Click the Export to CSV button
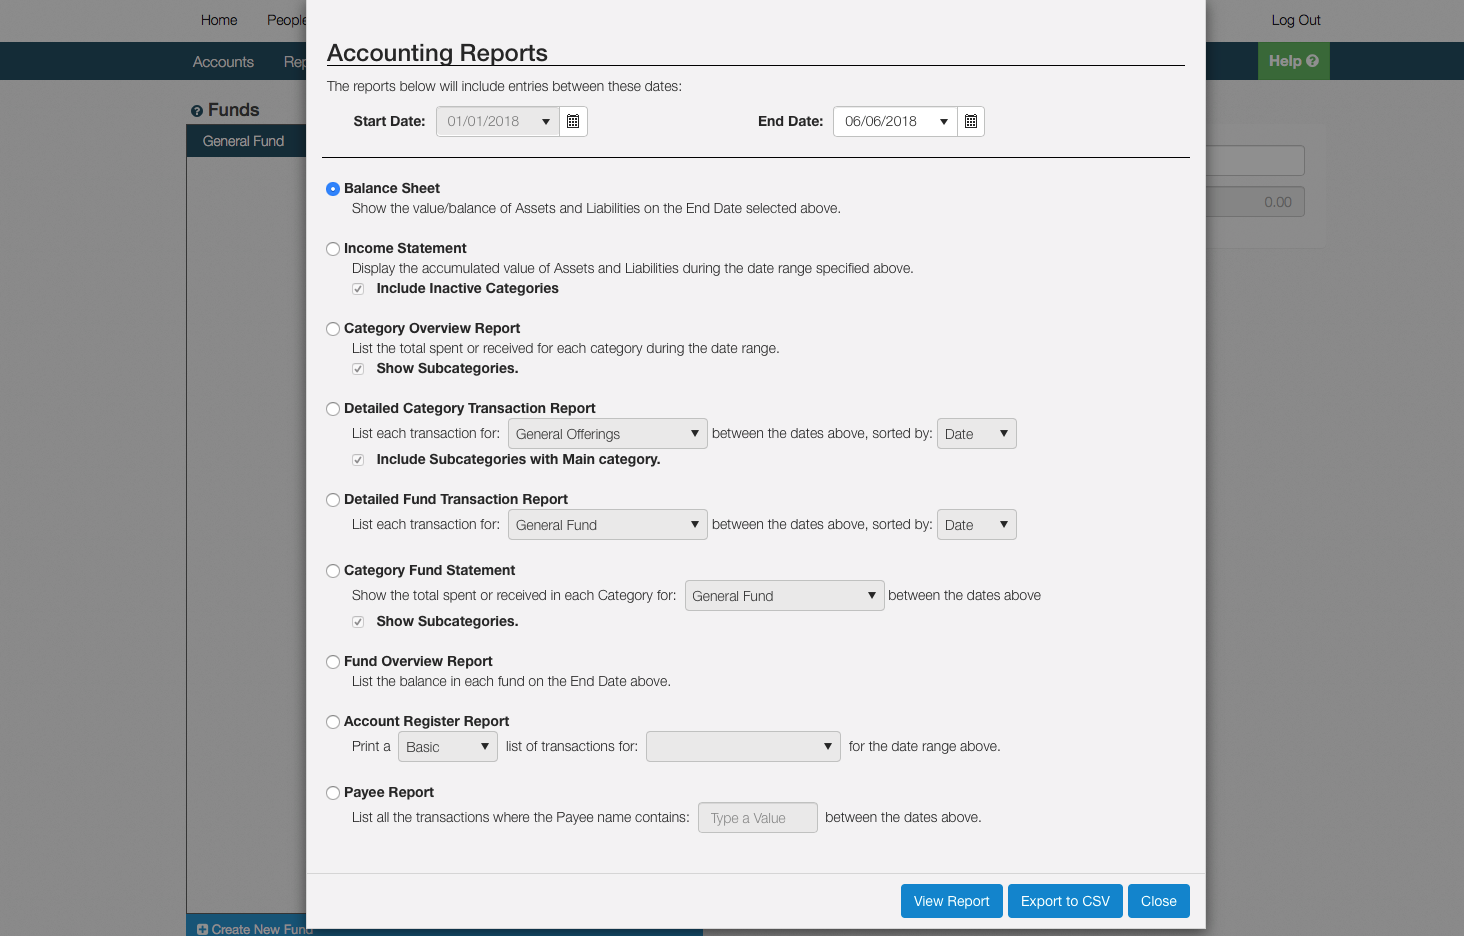1464x936 pixels. 1065,901
